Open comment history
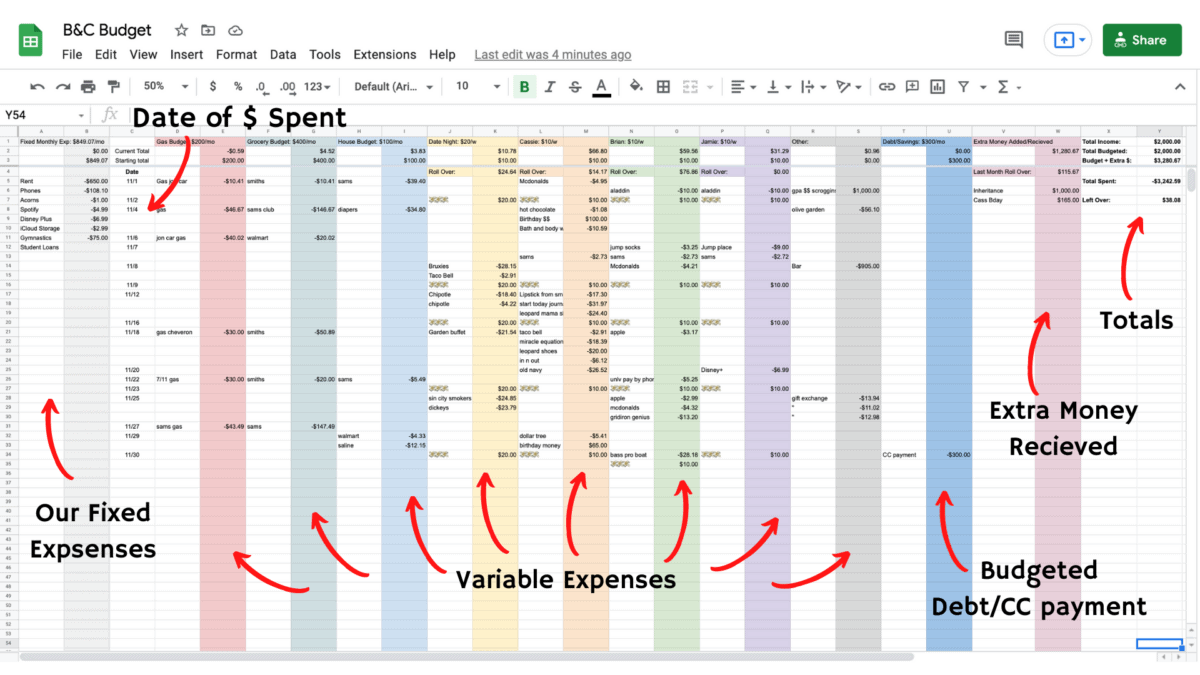 [1013, 39]
